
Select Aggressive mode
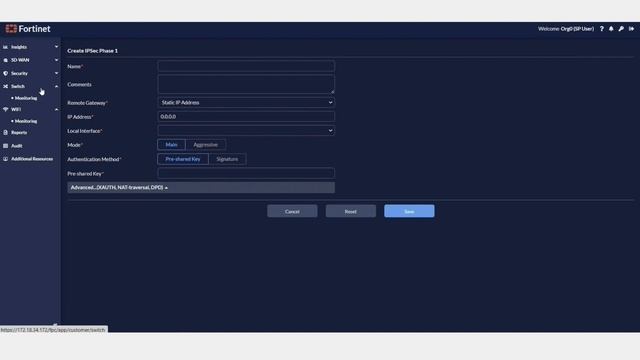[x=205, y=145]
